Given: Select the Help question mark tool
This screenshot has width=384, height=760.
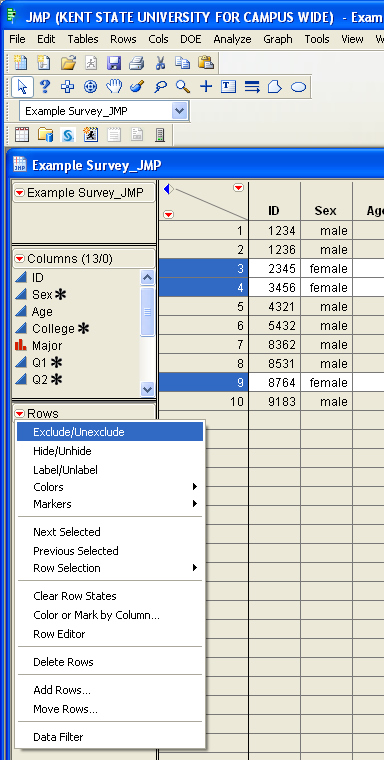Looking at the screenshot, I should 45,87.
